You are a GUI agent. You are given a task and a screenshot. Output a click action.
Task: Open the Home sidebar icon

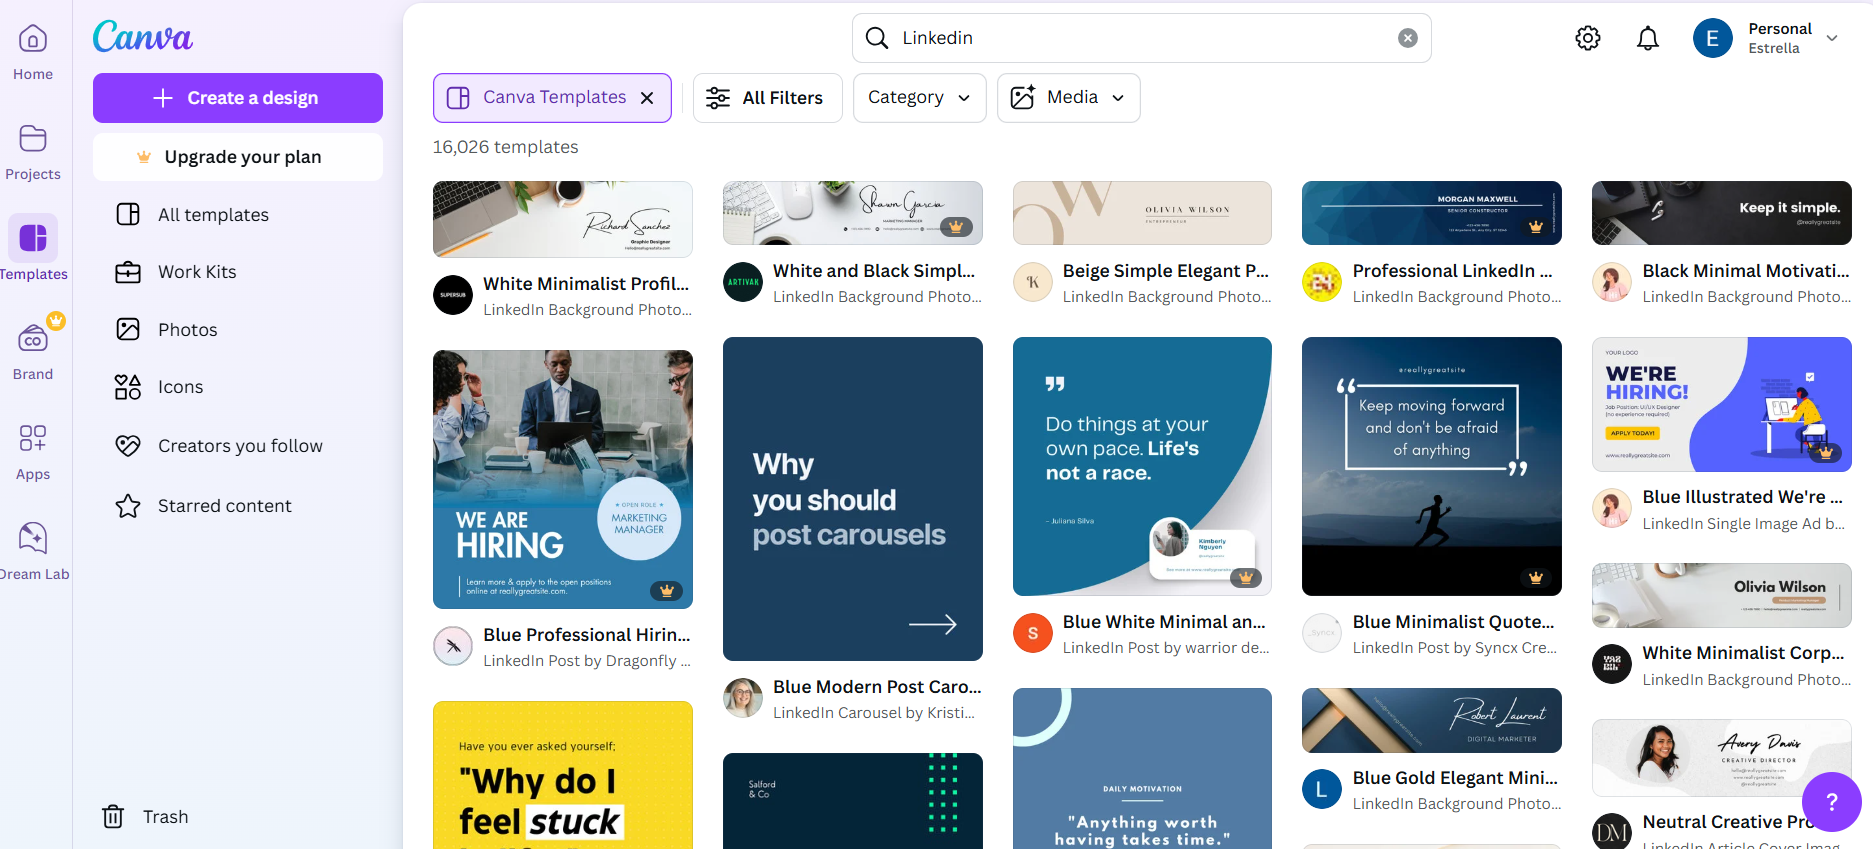pyautogui.click(x=33, y=52)
